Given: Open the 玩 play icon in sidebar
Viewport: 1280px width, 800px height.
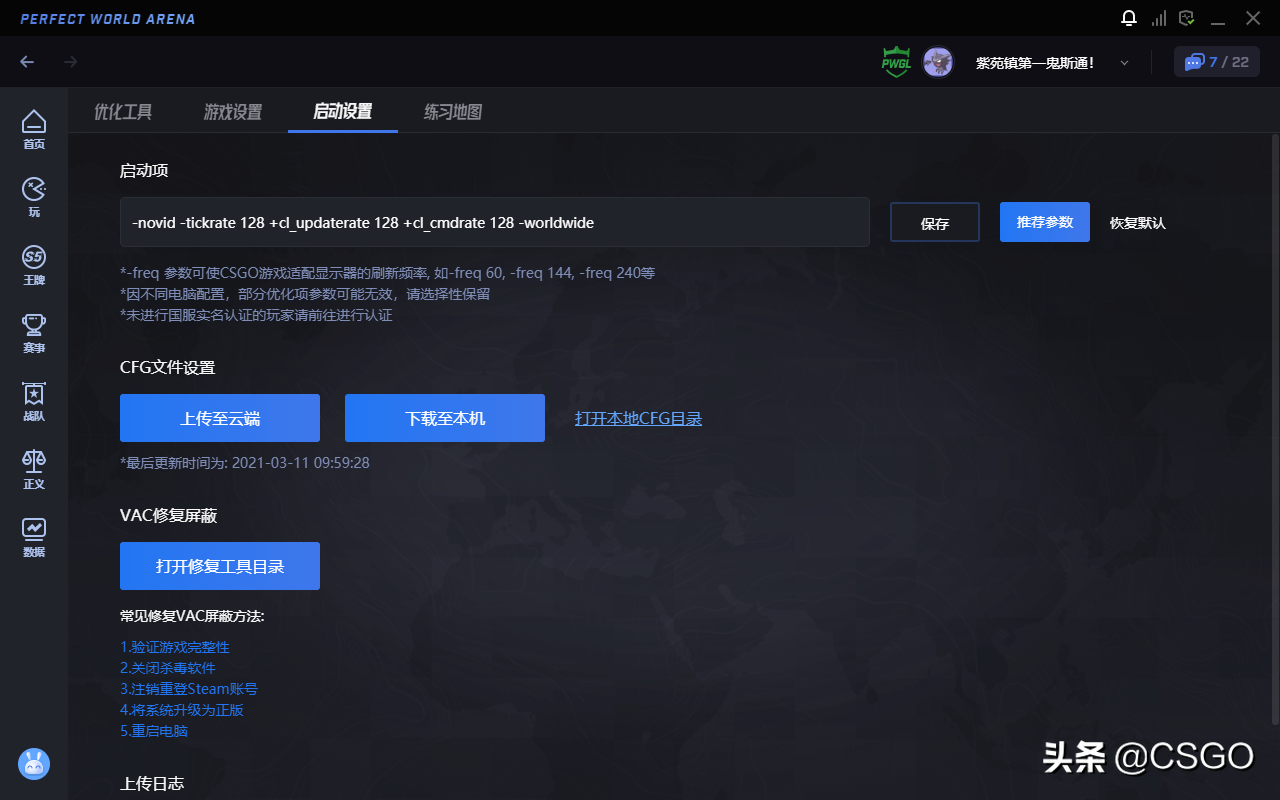Looking at the screenshot, I should tap(34, 196).
